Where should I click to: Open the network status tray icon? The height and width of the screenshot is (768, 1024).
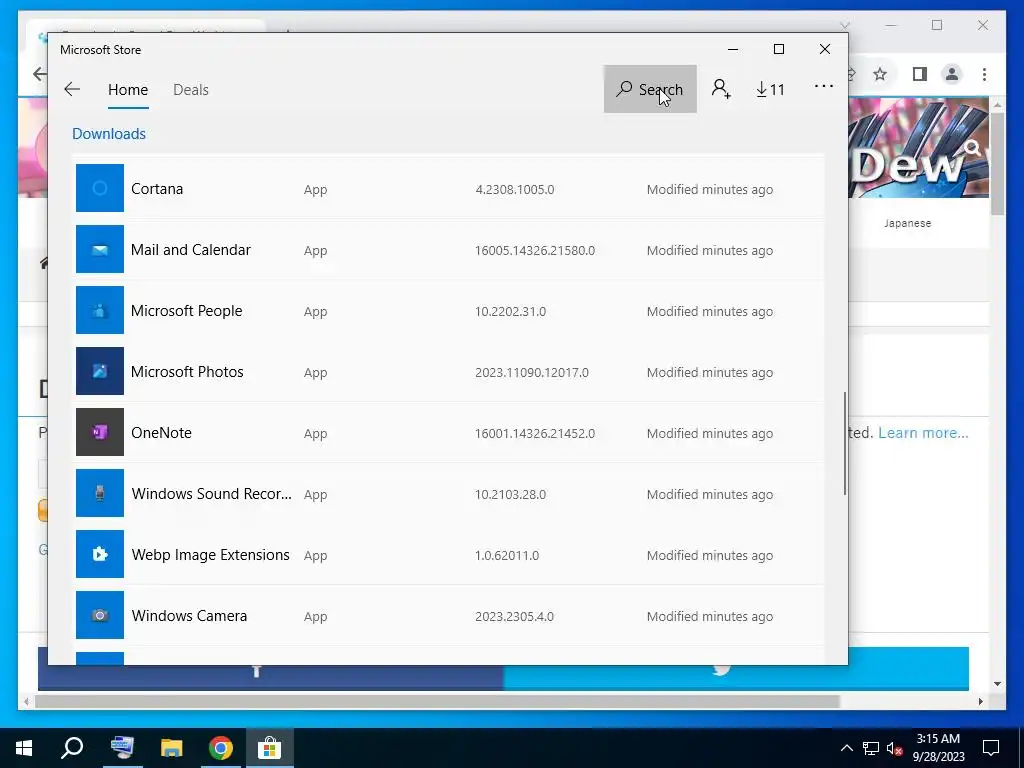pos(871,748)
